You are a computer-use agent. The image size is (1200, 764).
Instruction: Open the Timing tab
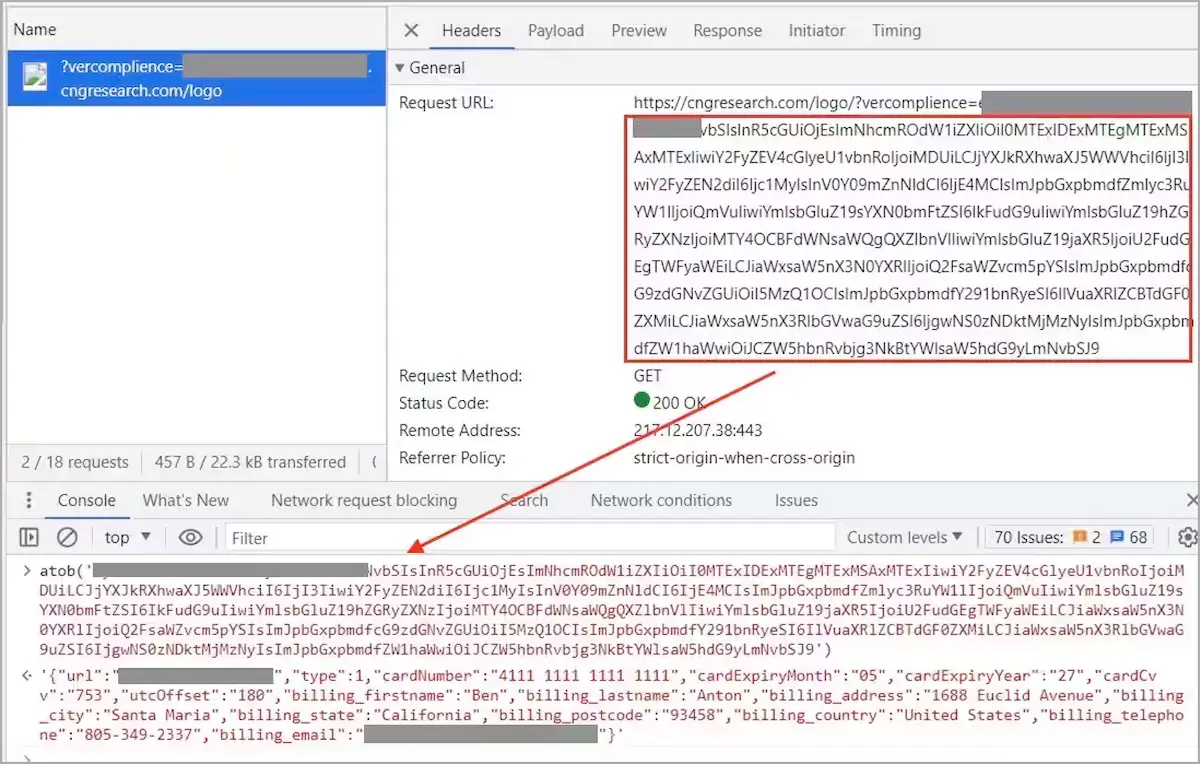tap(896, 31)
